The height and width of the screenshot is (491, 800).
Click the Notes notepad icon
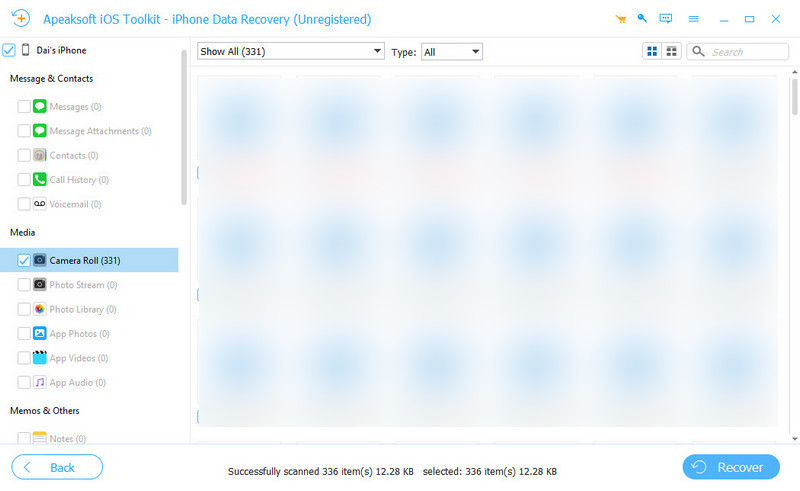pos(40,438)
